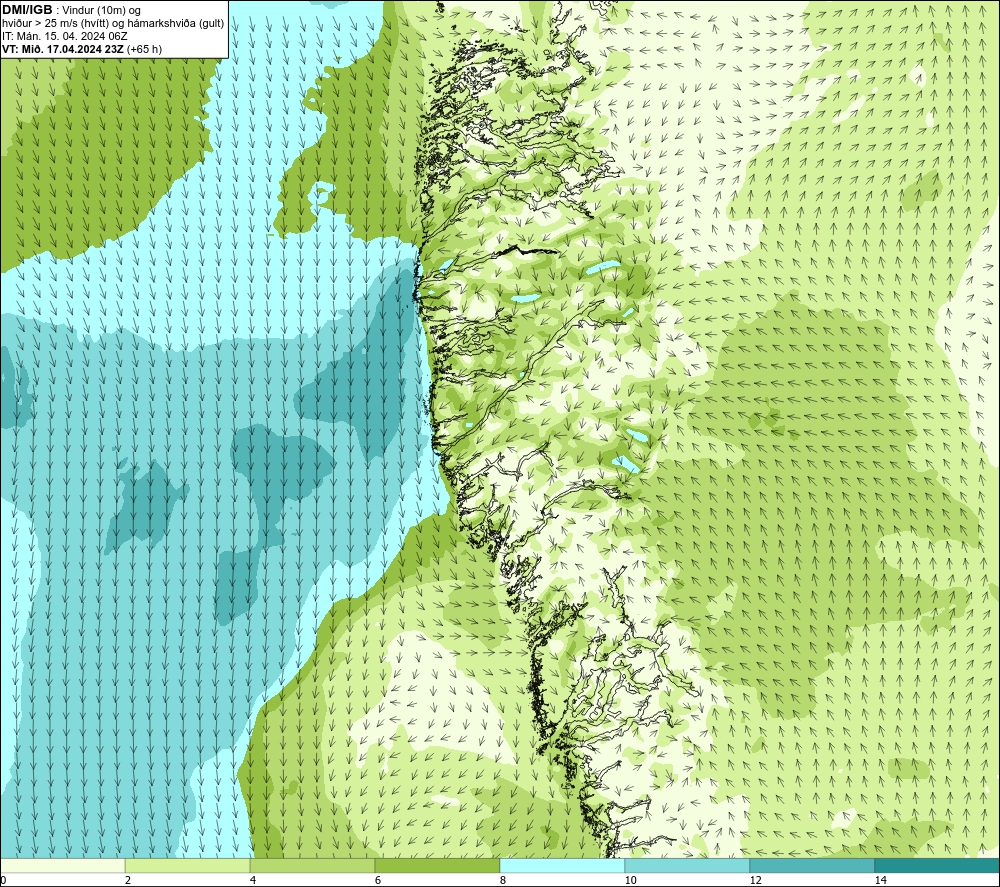This screenshot has height=887, width=1000.
Task: Click the scale label '10'
Action: click(630, 880)
